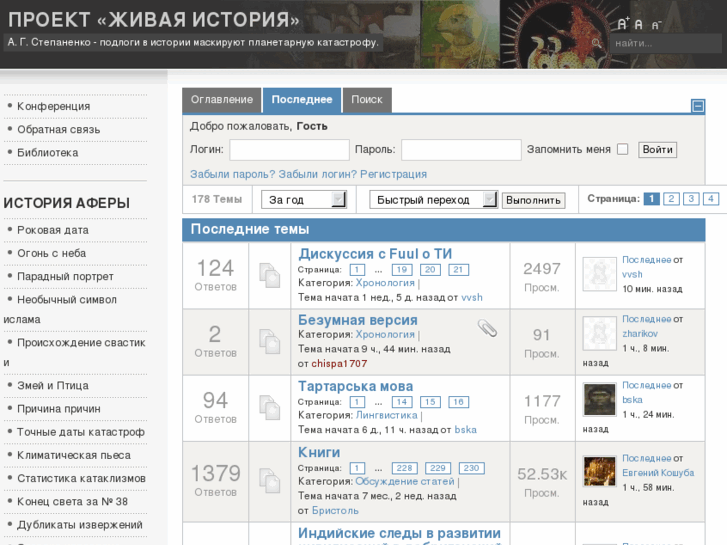Click topic icon for Безумная версия
Screen dimensions: 727x545
(x=269, y=342)
